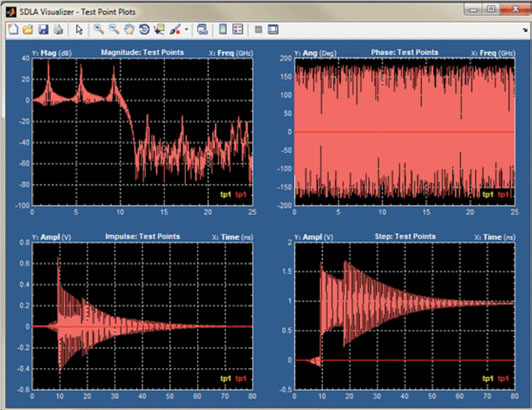This screenshot has height=410, width=532.
Task: Expand the Brush tool color dropdown arrow
Action: point(186,30)
